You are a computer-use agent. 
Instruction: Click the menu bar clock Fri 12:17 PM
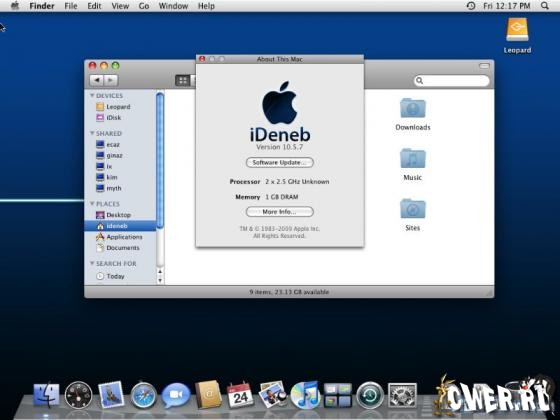tap(506, 6)
